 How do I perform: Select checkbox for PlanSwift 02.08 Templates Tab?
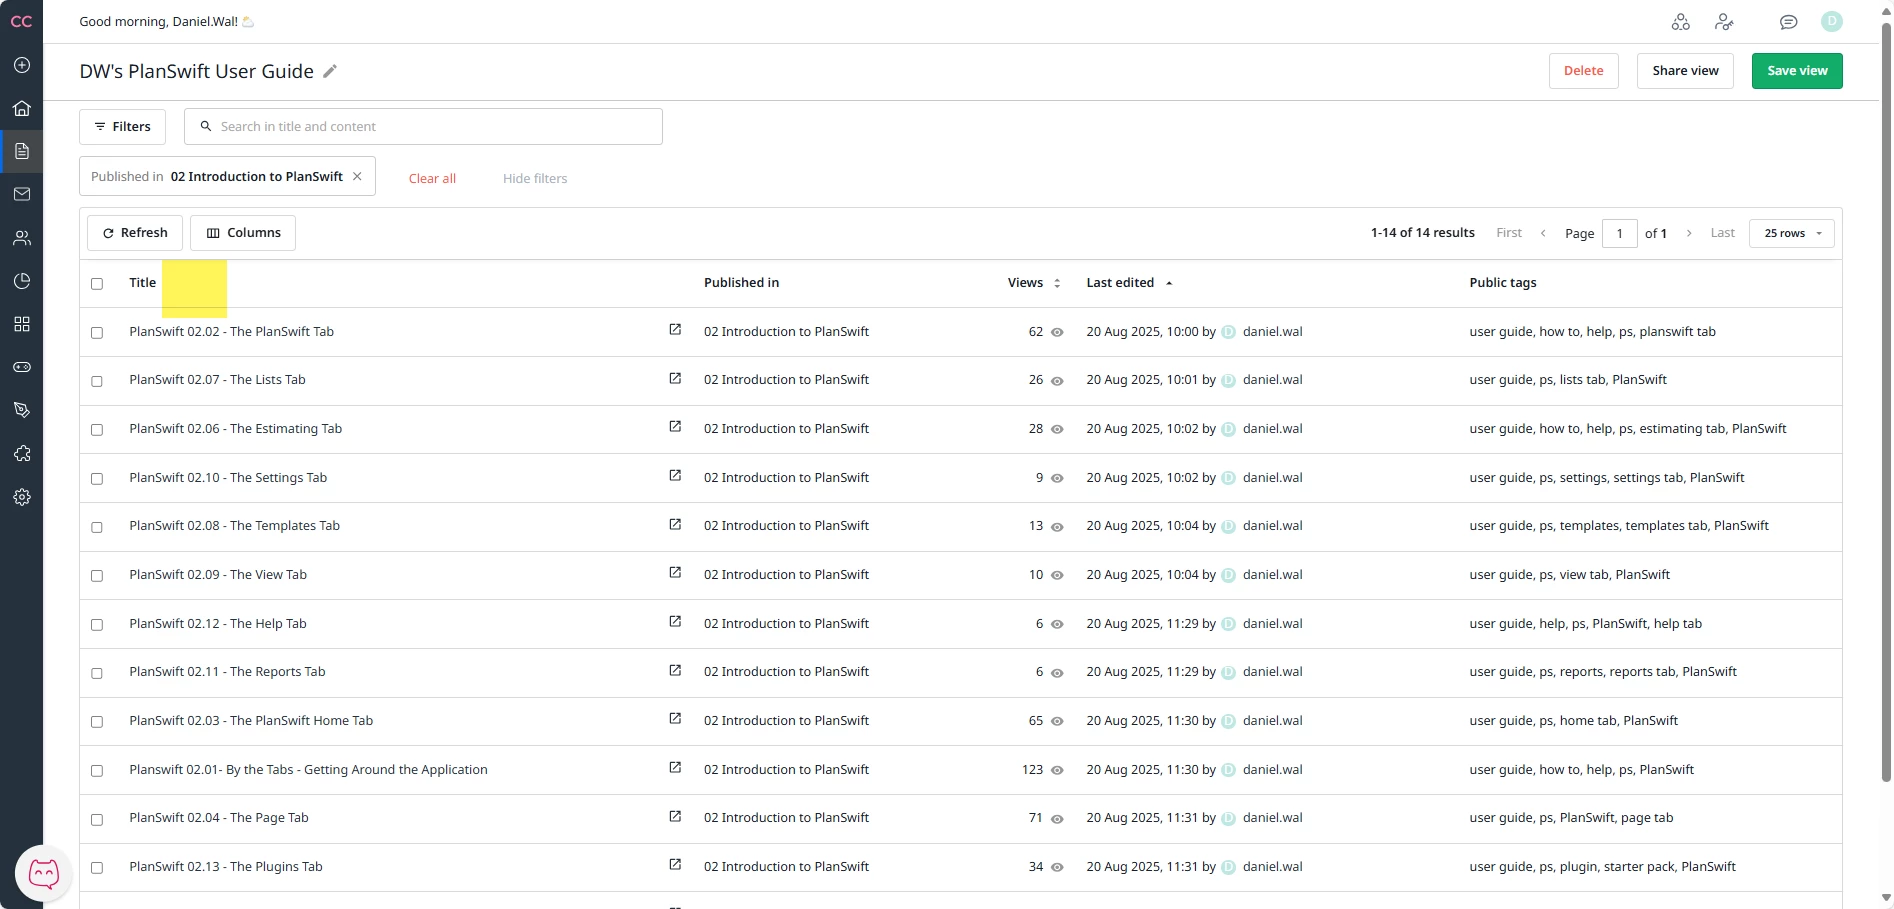point(97,527)
